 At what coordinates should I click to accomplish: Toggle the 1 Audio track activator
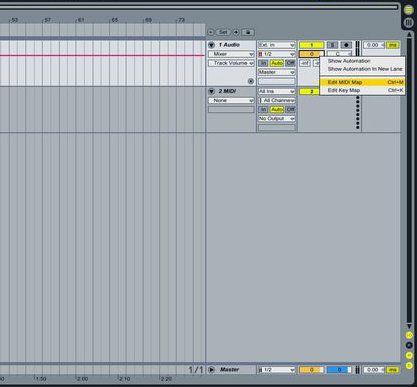311,45
